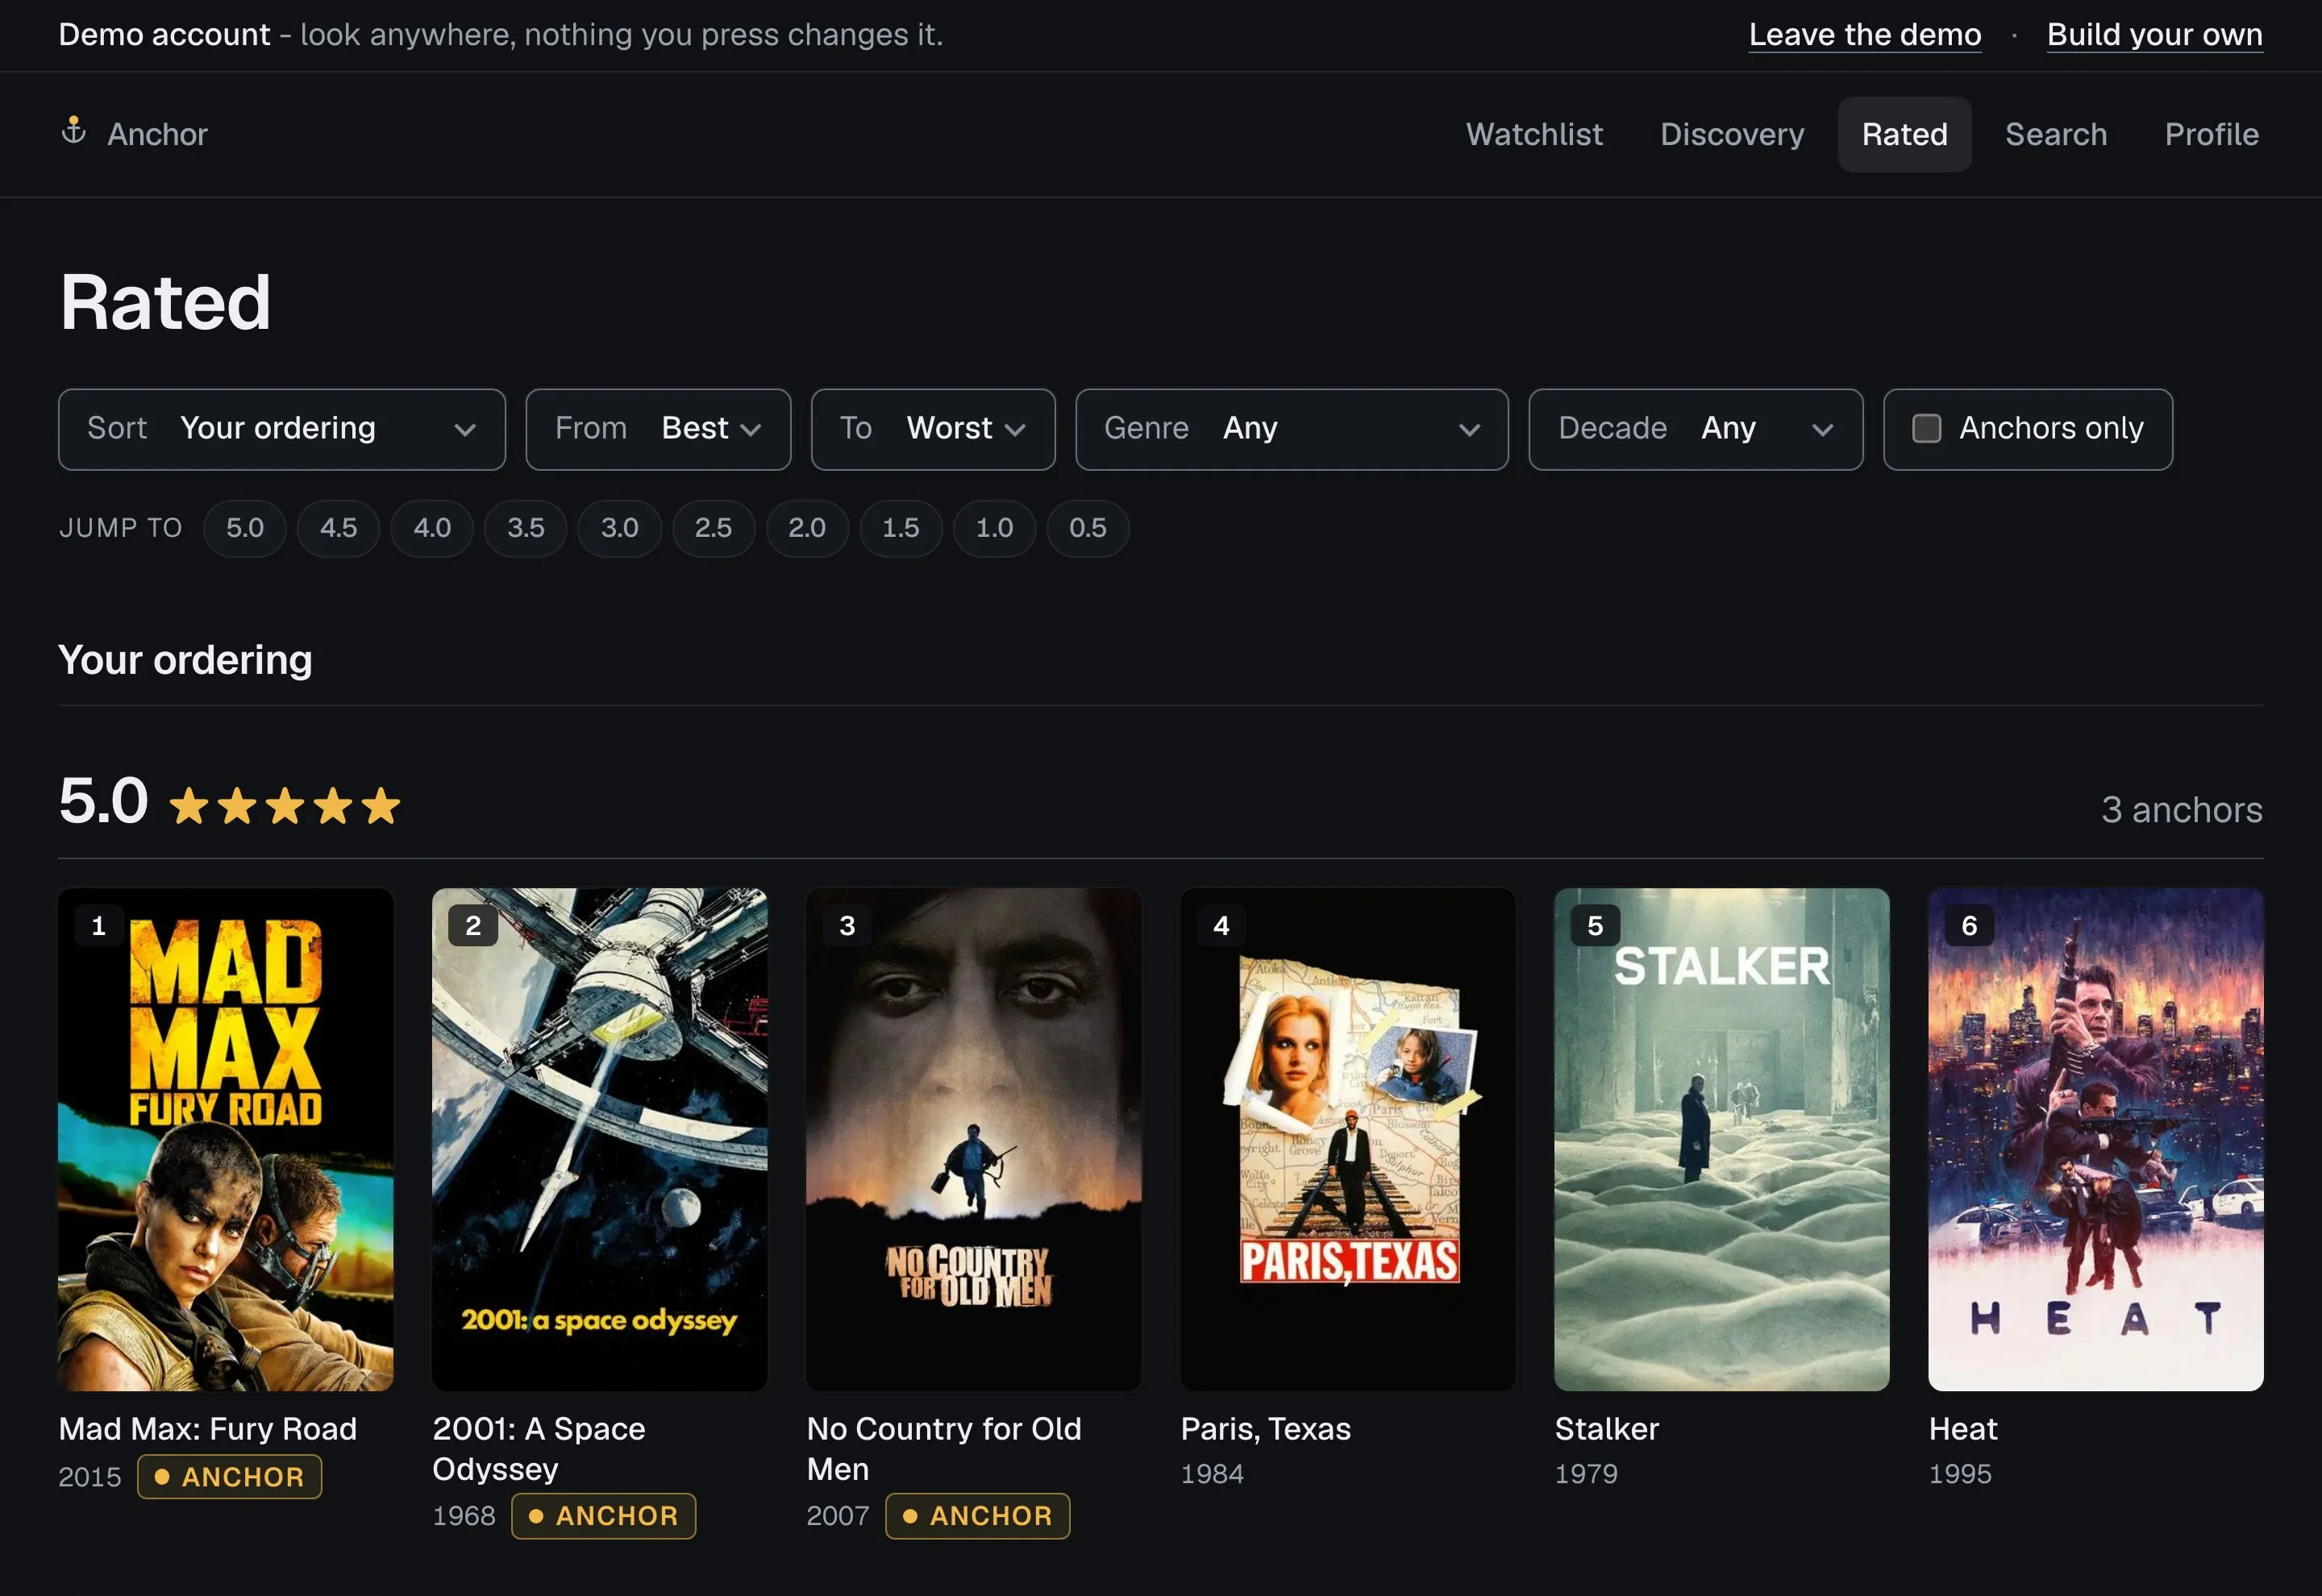The height and width of the screenshot is (1596, 2322).
Task: Open the Watchlist tab
Action: (x=1534, y=134)
